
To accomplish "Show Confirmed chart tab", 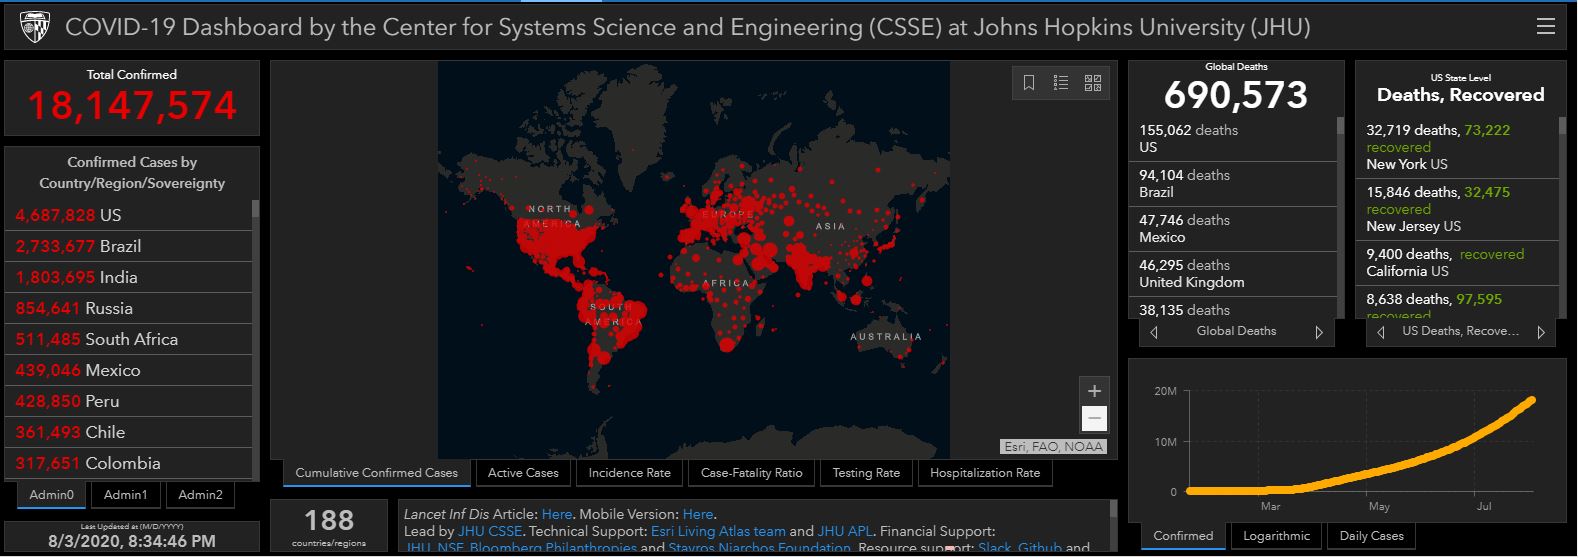I will pos(1183,536).
